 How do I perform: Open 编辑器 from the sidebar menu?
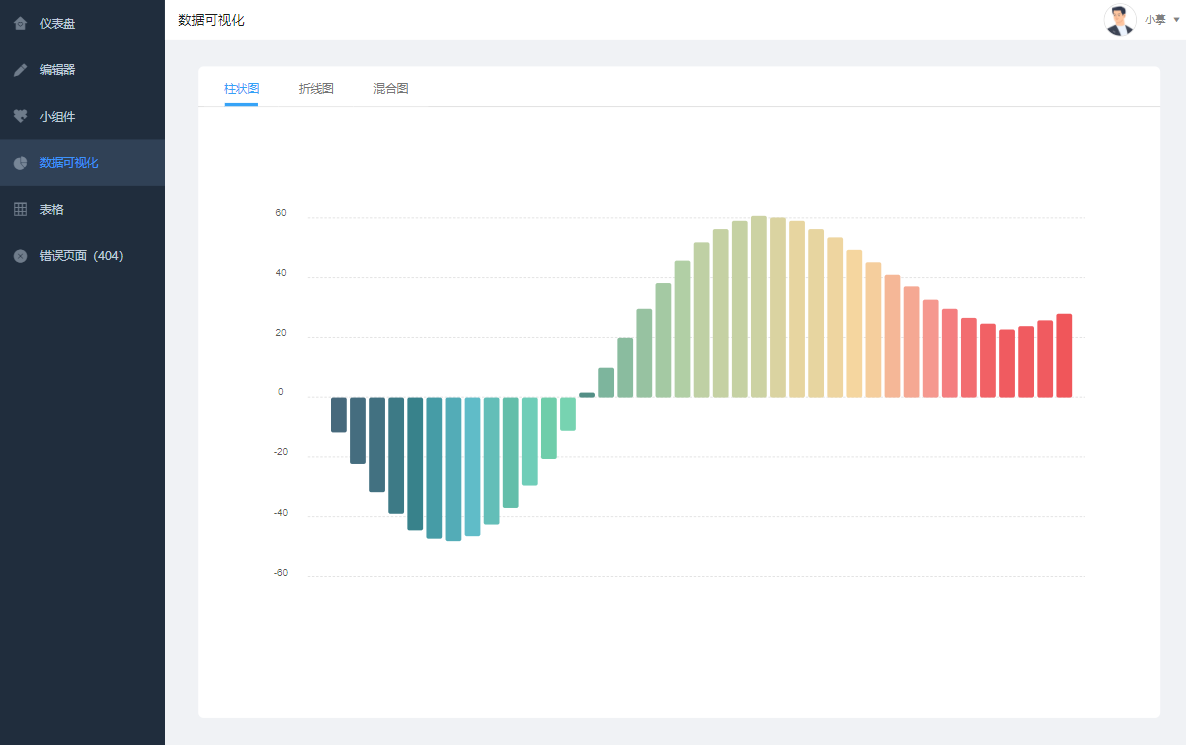[x=57, y=70]
